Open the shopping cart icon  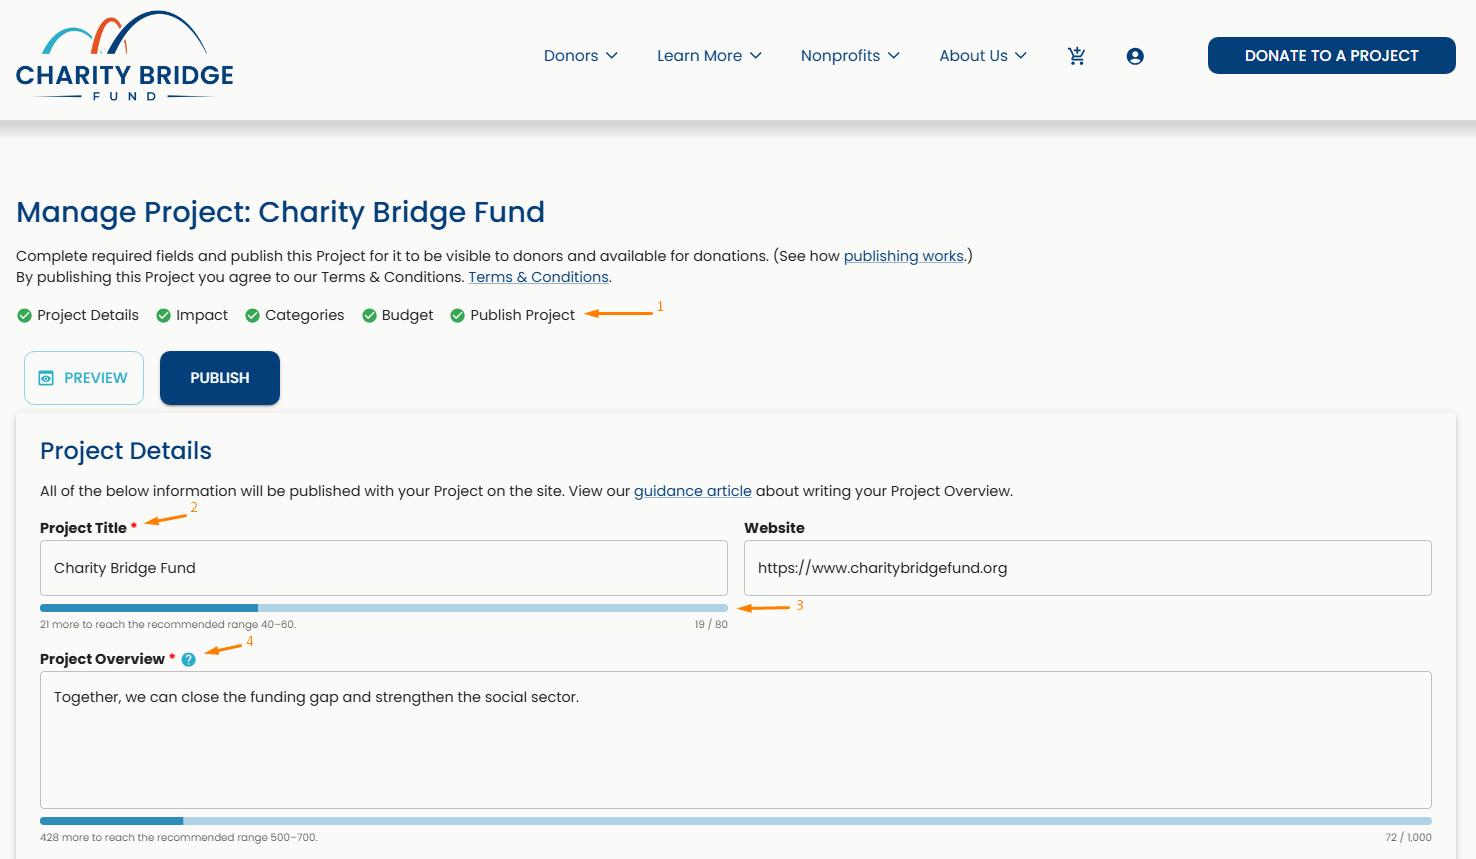pos(1077,56)
